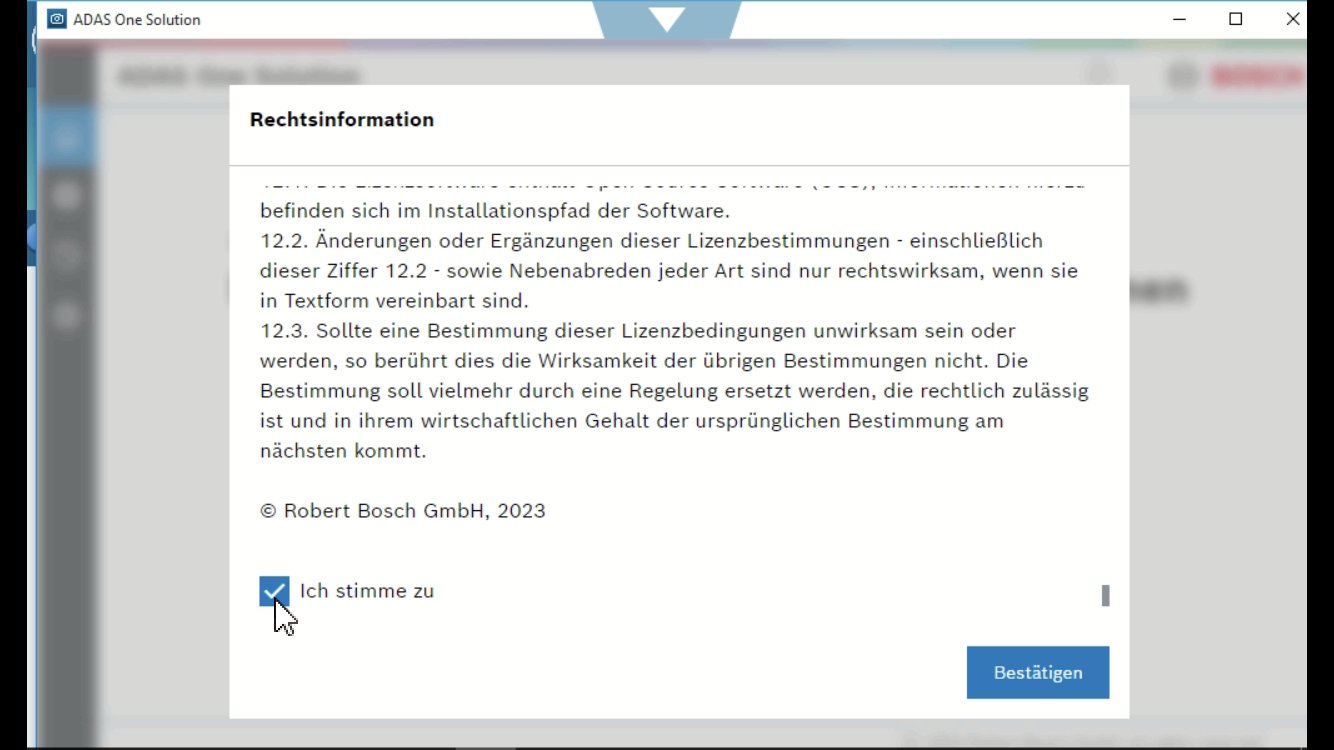Click the Bestätigen button
The height and width of the screenshot is (750, 1334).
tap(1038, 672)
